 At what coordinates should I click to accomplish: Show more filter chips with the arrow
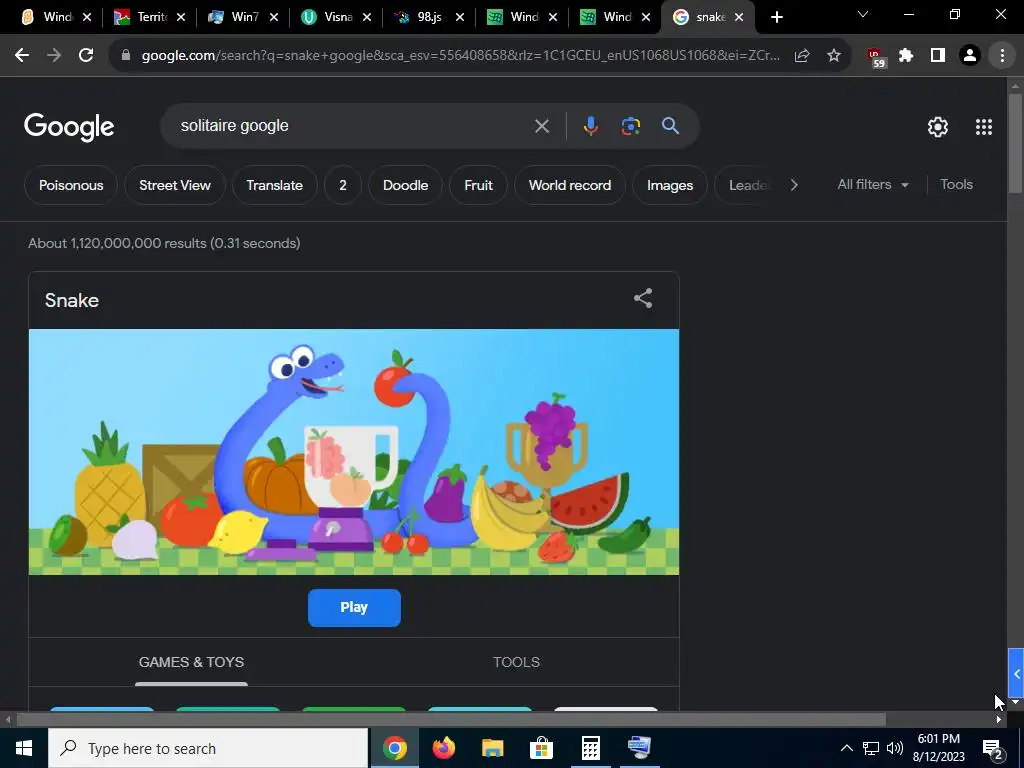794,185
